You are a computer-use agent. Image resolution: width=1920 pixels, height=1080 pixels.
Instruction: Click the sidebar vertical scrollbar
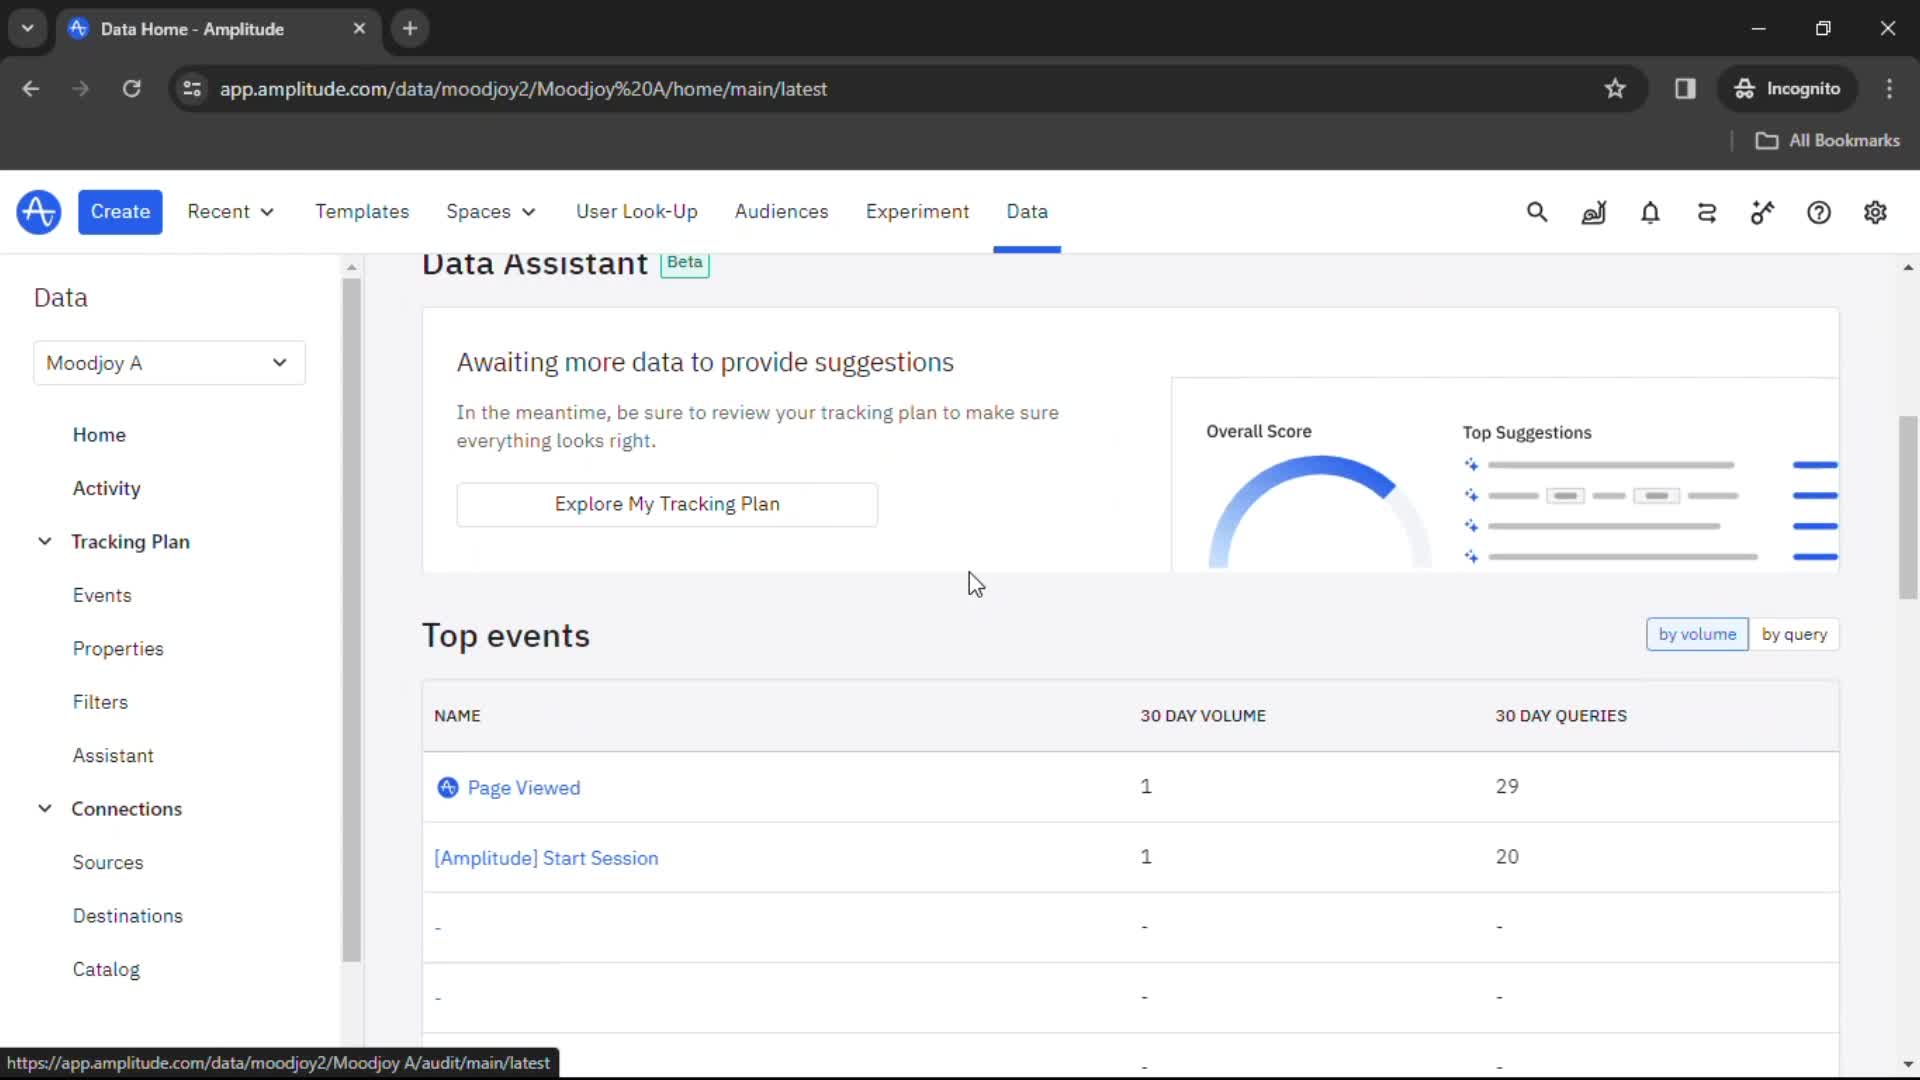click(x=351, y=620)
